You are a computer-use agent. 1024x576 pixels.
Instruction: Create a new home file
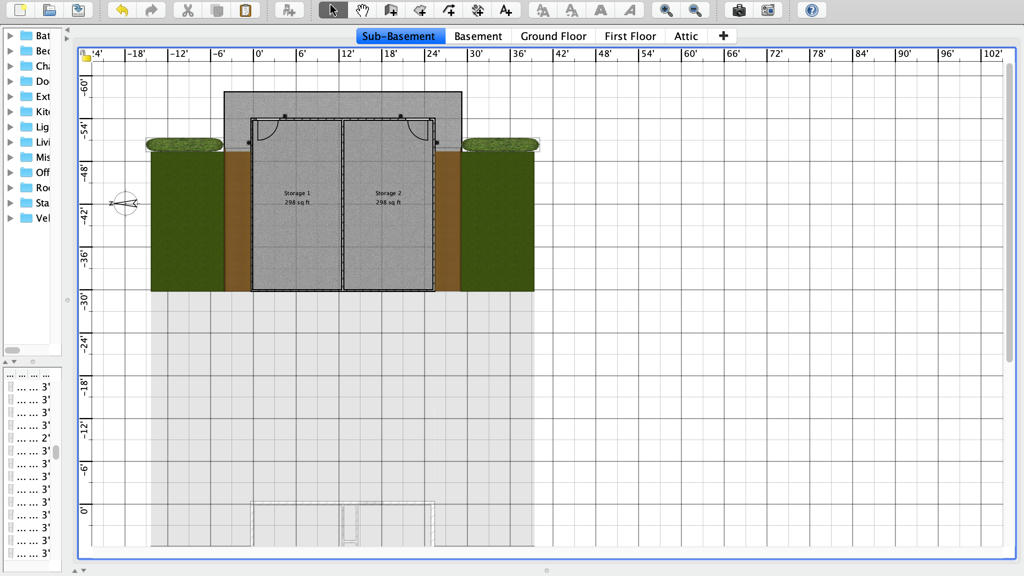coord(20,10)
